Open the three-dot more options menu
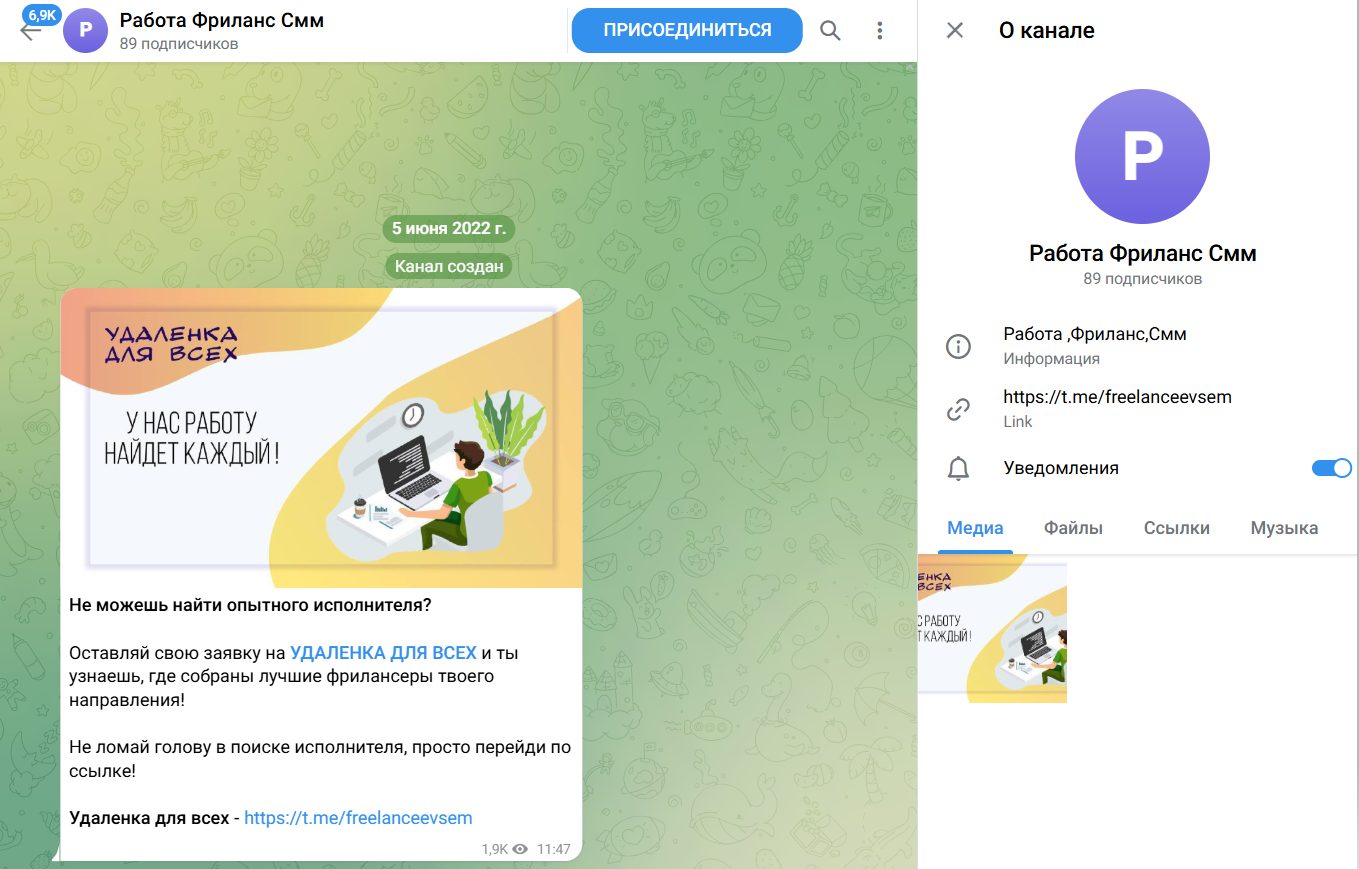This screenshot has width=1359, height=869. (880, 30)
